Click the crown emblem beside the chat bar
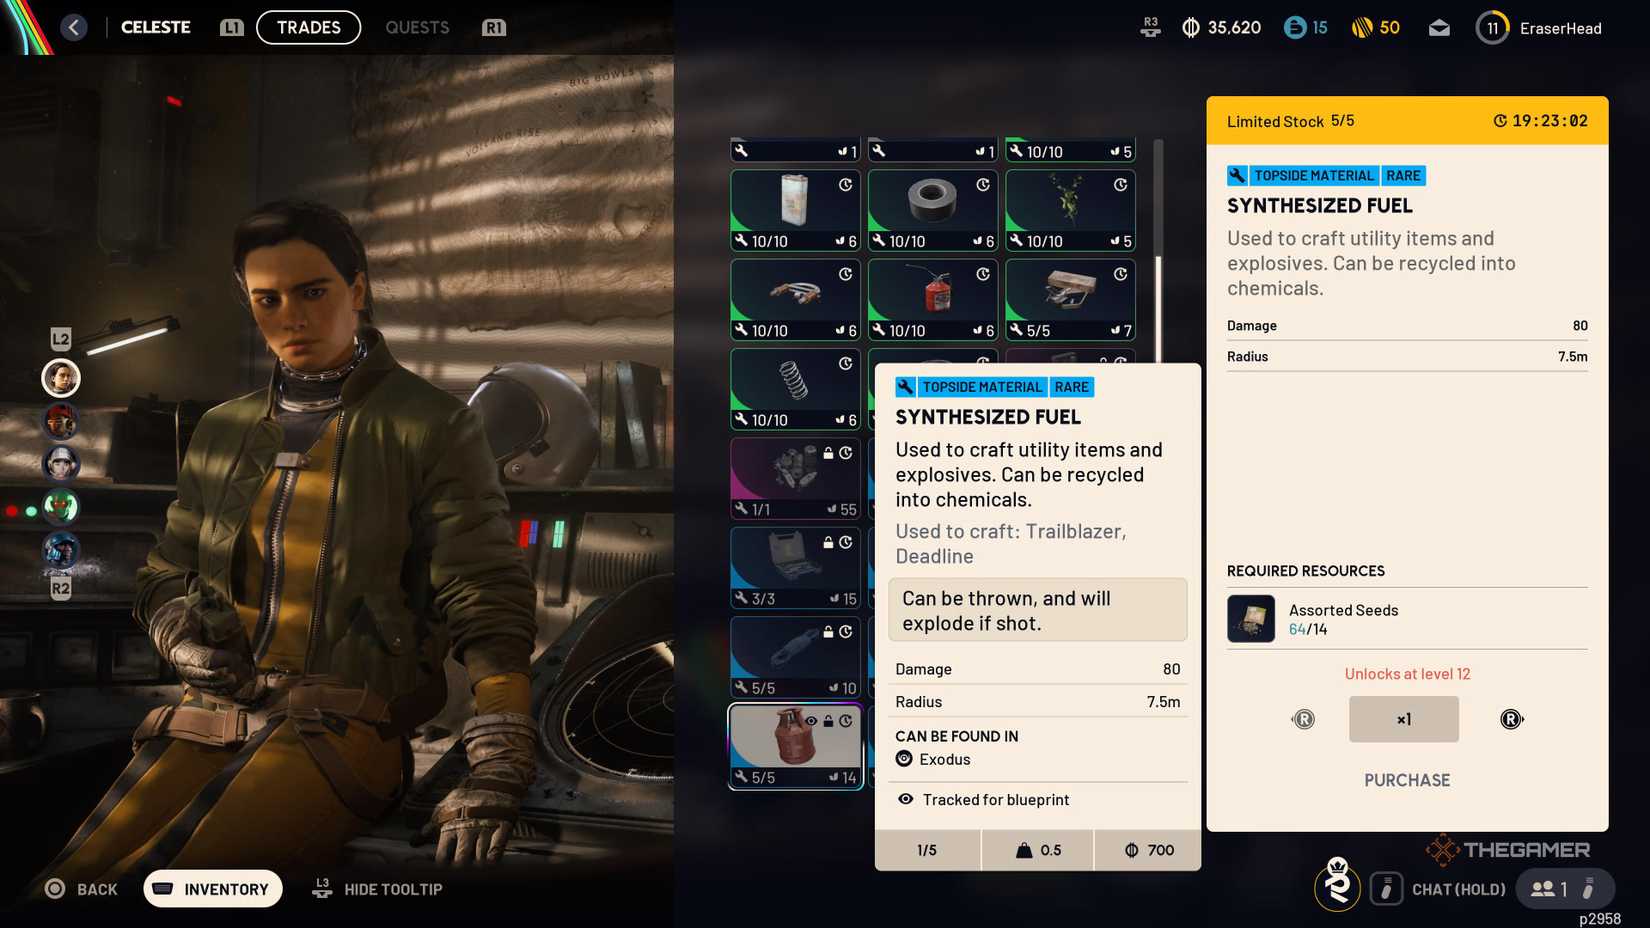This screenshot has width=1650, height=928. 1338,888
